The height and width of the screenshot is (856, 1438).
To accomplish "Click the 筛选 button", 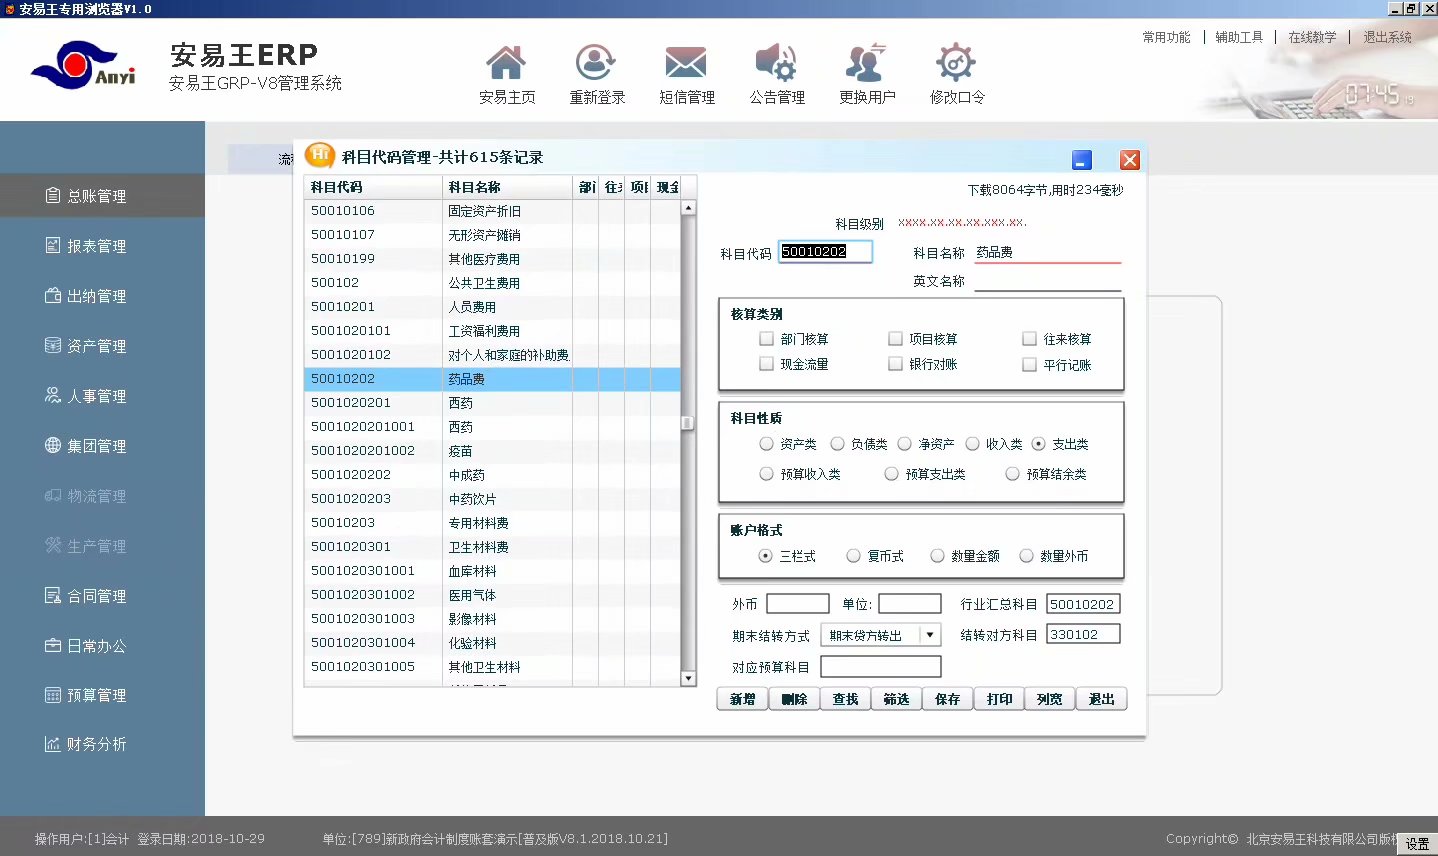I will point(896,699).
